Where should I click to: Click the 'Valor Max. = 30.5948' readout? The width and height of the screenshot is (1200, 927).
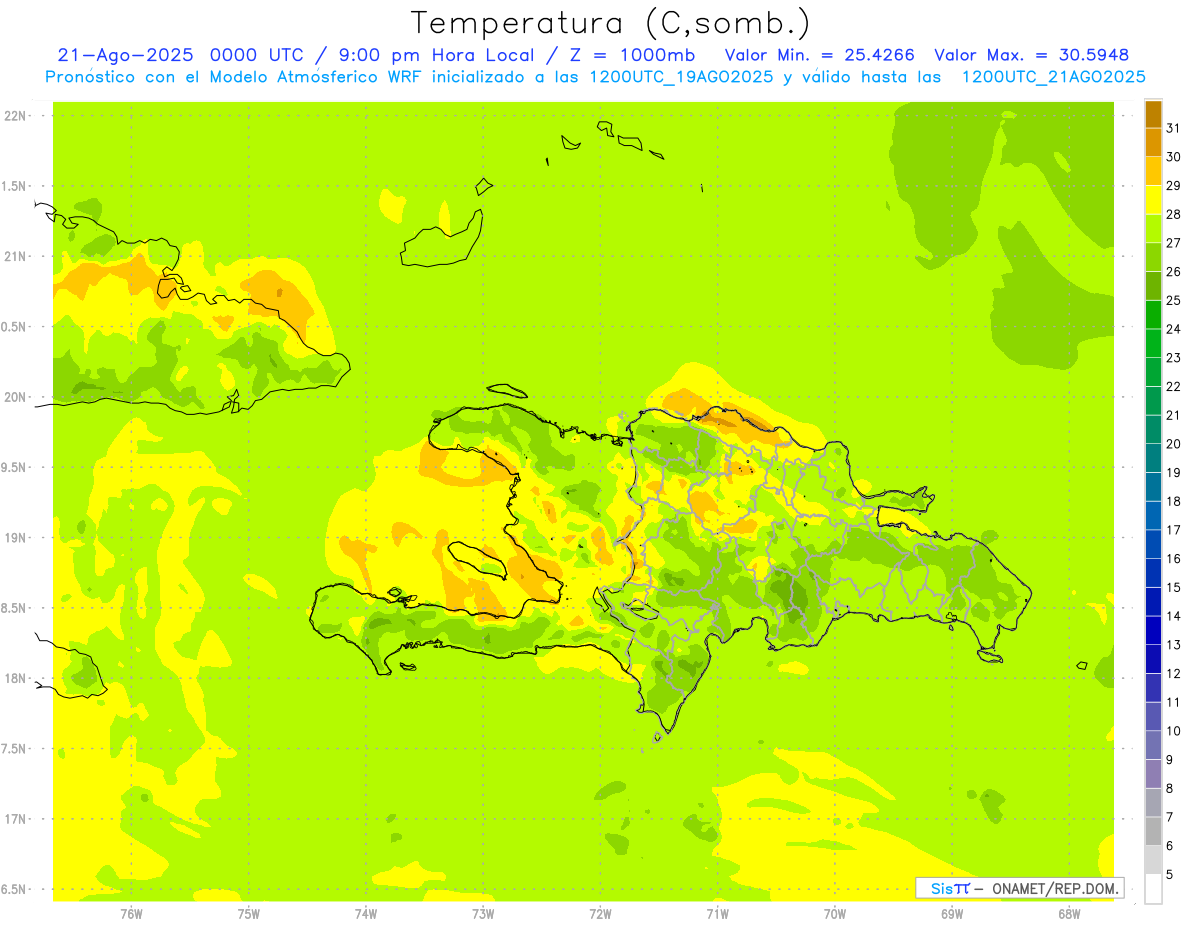pos(1031,55)
